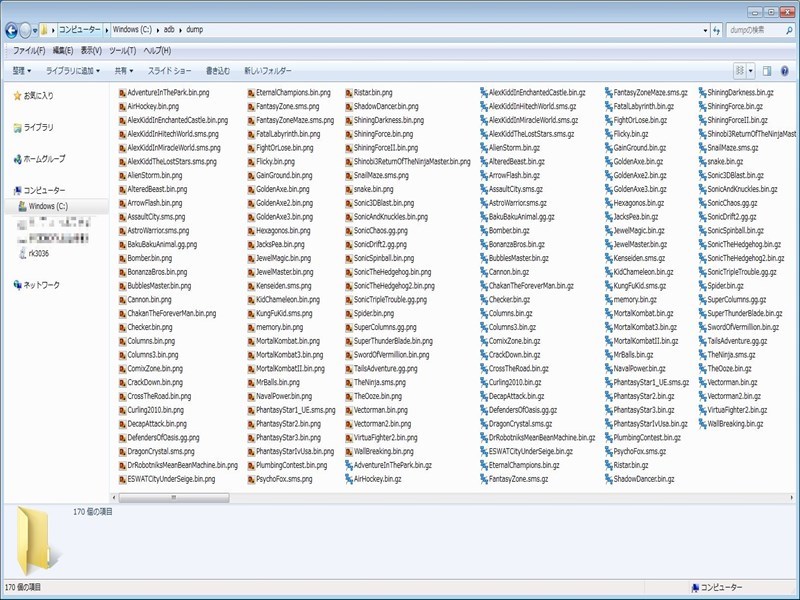Select the AirHockey.bin.gz archive icon
This screenshot has width=800, height=600.
click(x=349, y=479)
